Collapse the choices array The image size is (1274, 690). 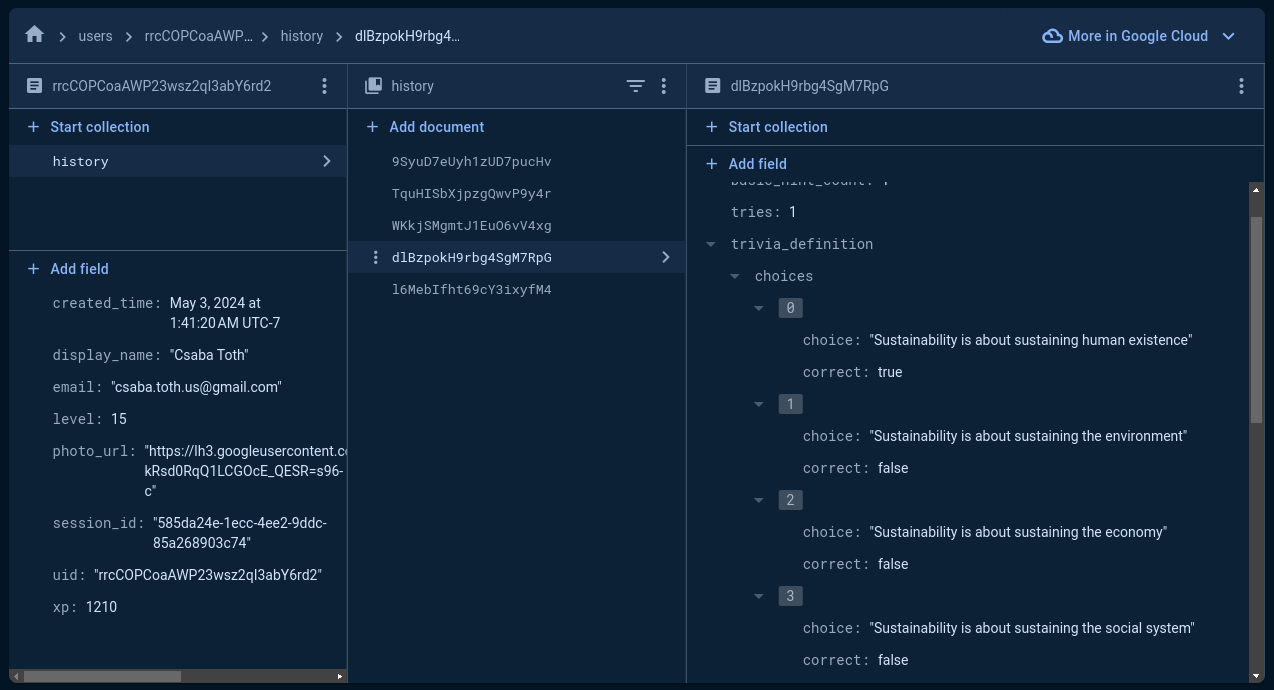(735, 276)
